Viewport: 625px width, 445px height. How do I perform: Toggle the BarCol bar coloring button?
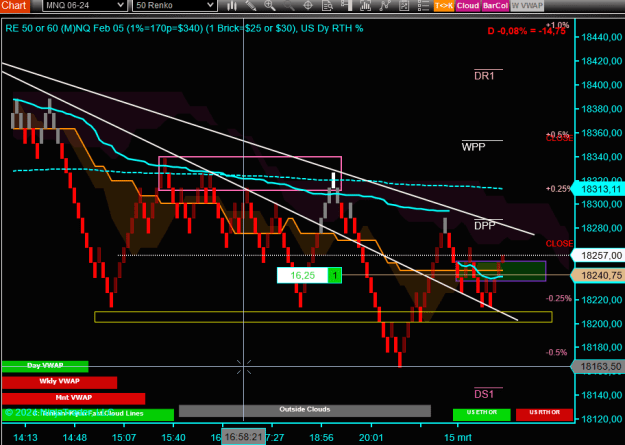coord(495,6)
